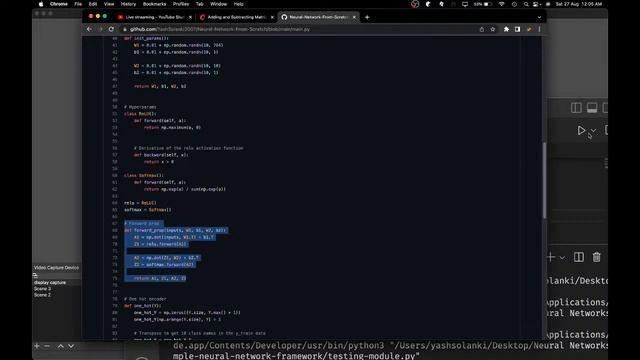Image resolution: width=640 pixels, height=360 pixels.
Task: Share this page from the address bar
Action: pyautogui.click(x=482, y=29)
